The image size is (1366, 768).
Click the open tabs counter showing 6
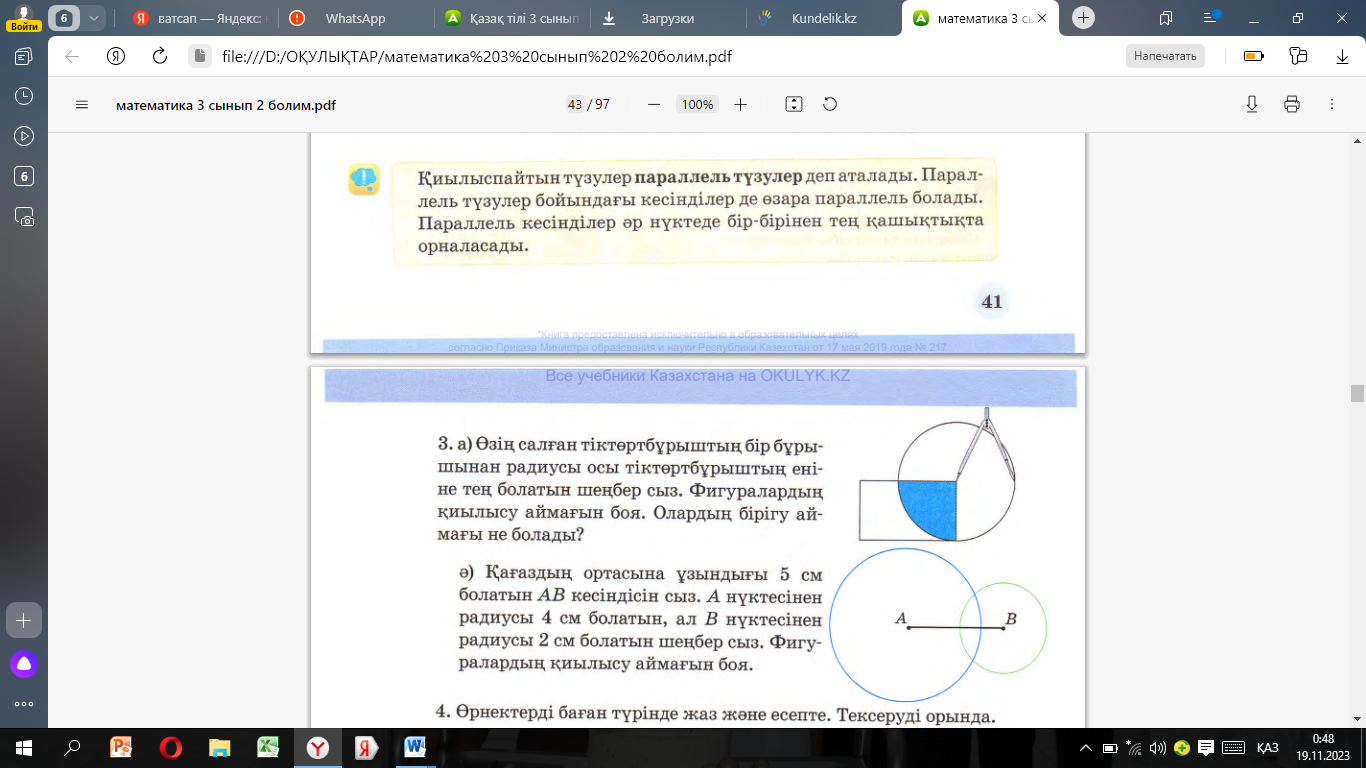64,18
